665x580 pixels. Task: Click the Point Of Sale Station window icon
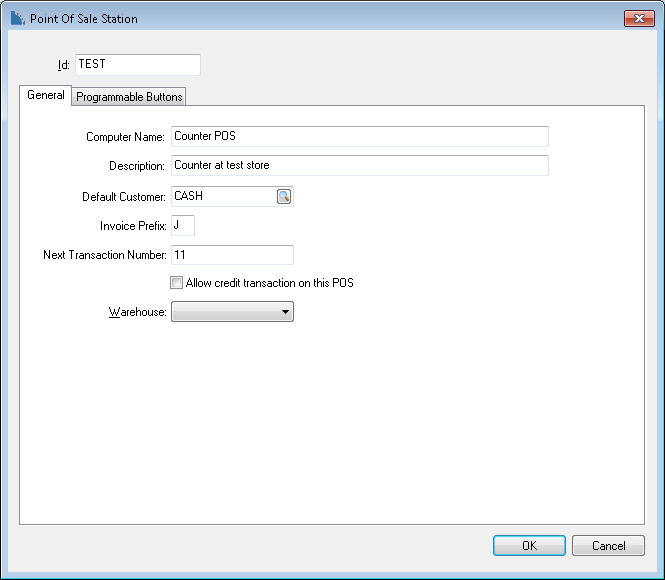click(17, 18)
